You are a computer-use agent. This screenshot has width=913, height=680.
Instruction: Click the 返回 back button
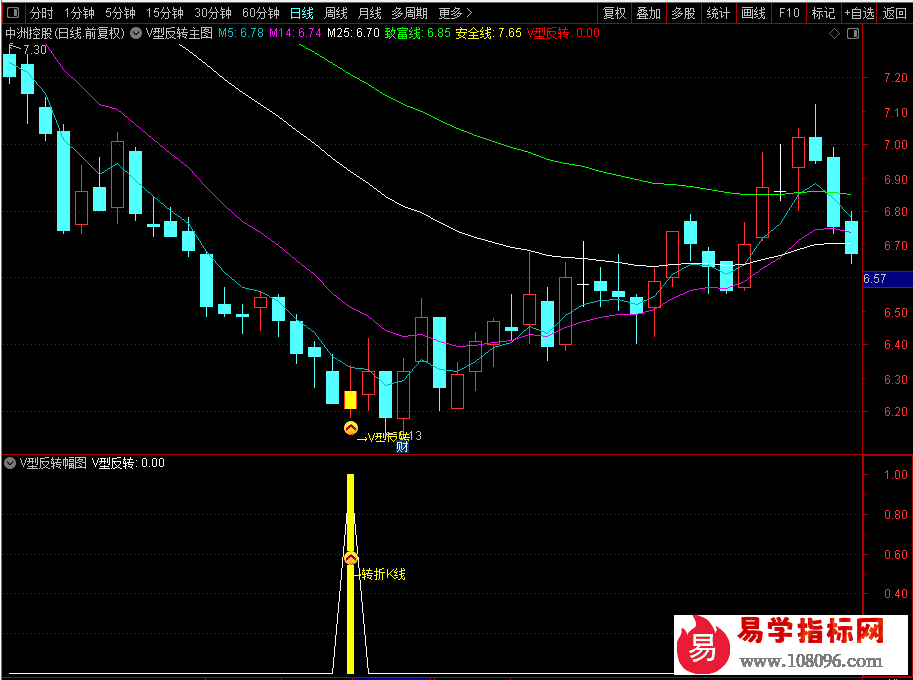pyautogui.click(x=894, y=13)
